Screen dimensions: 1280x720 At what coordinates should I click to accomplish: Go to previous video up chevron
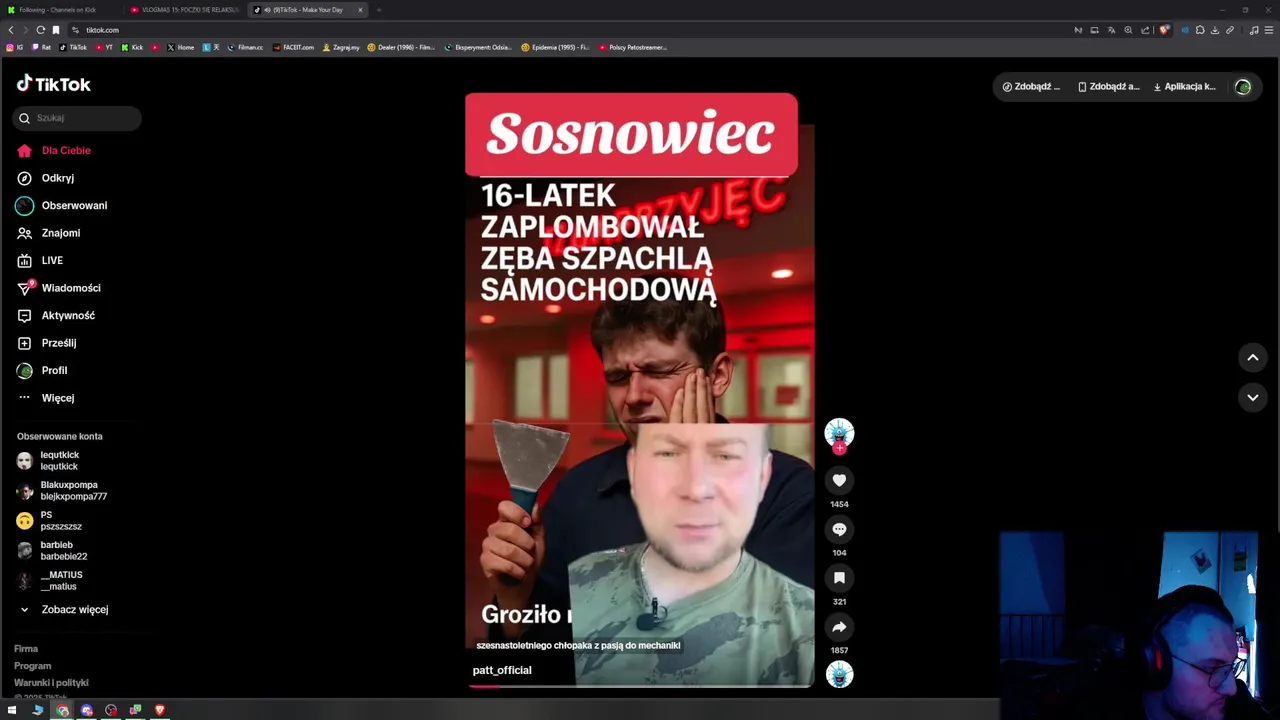pyautogui.click(x=1252, y=357)
